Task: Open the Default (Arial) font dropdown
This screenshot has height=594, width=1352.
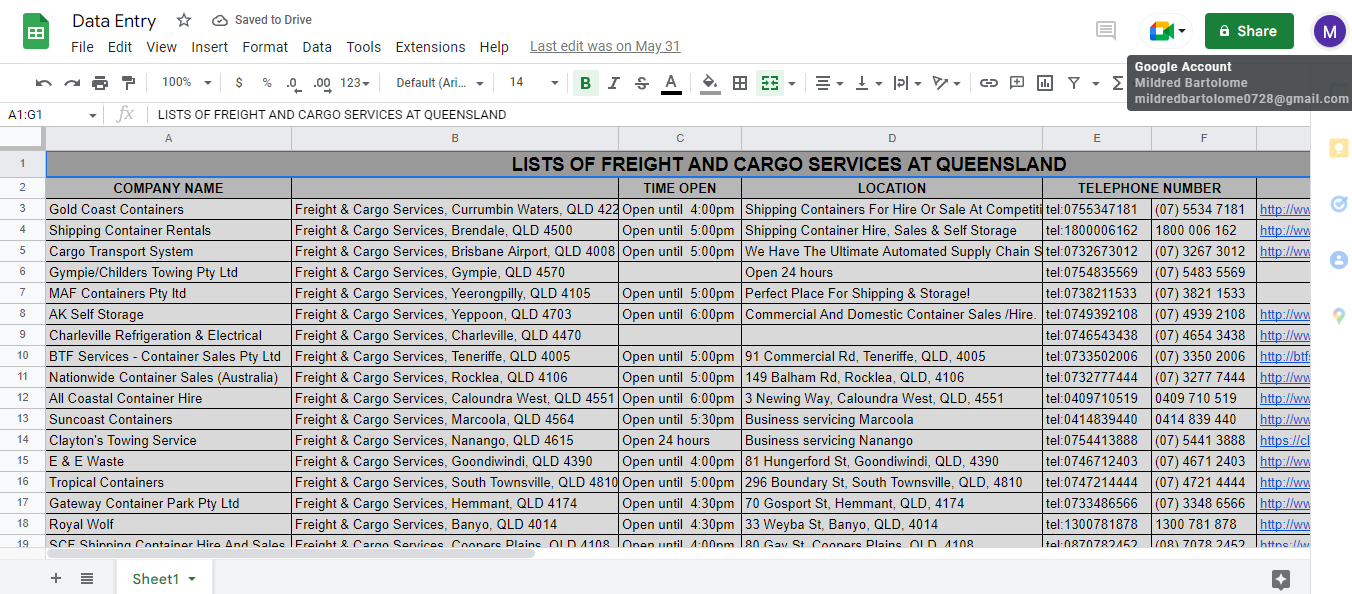Action: 440,83
